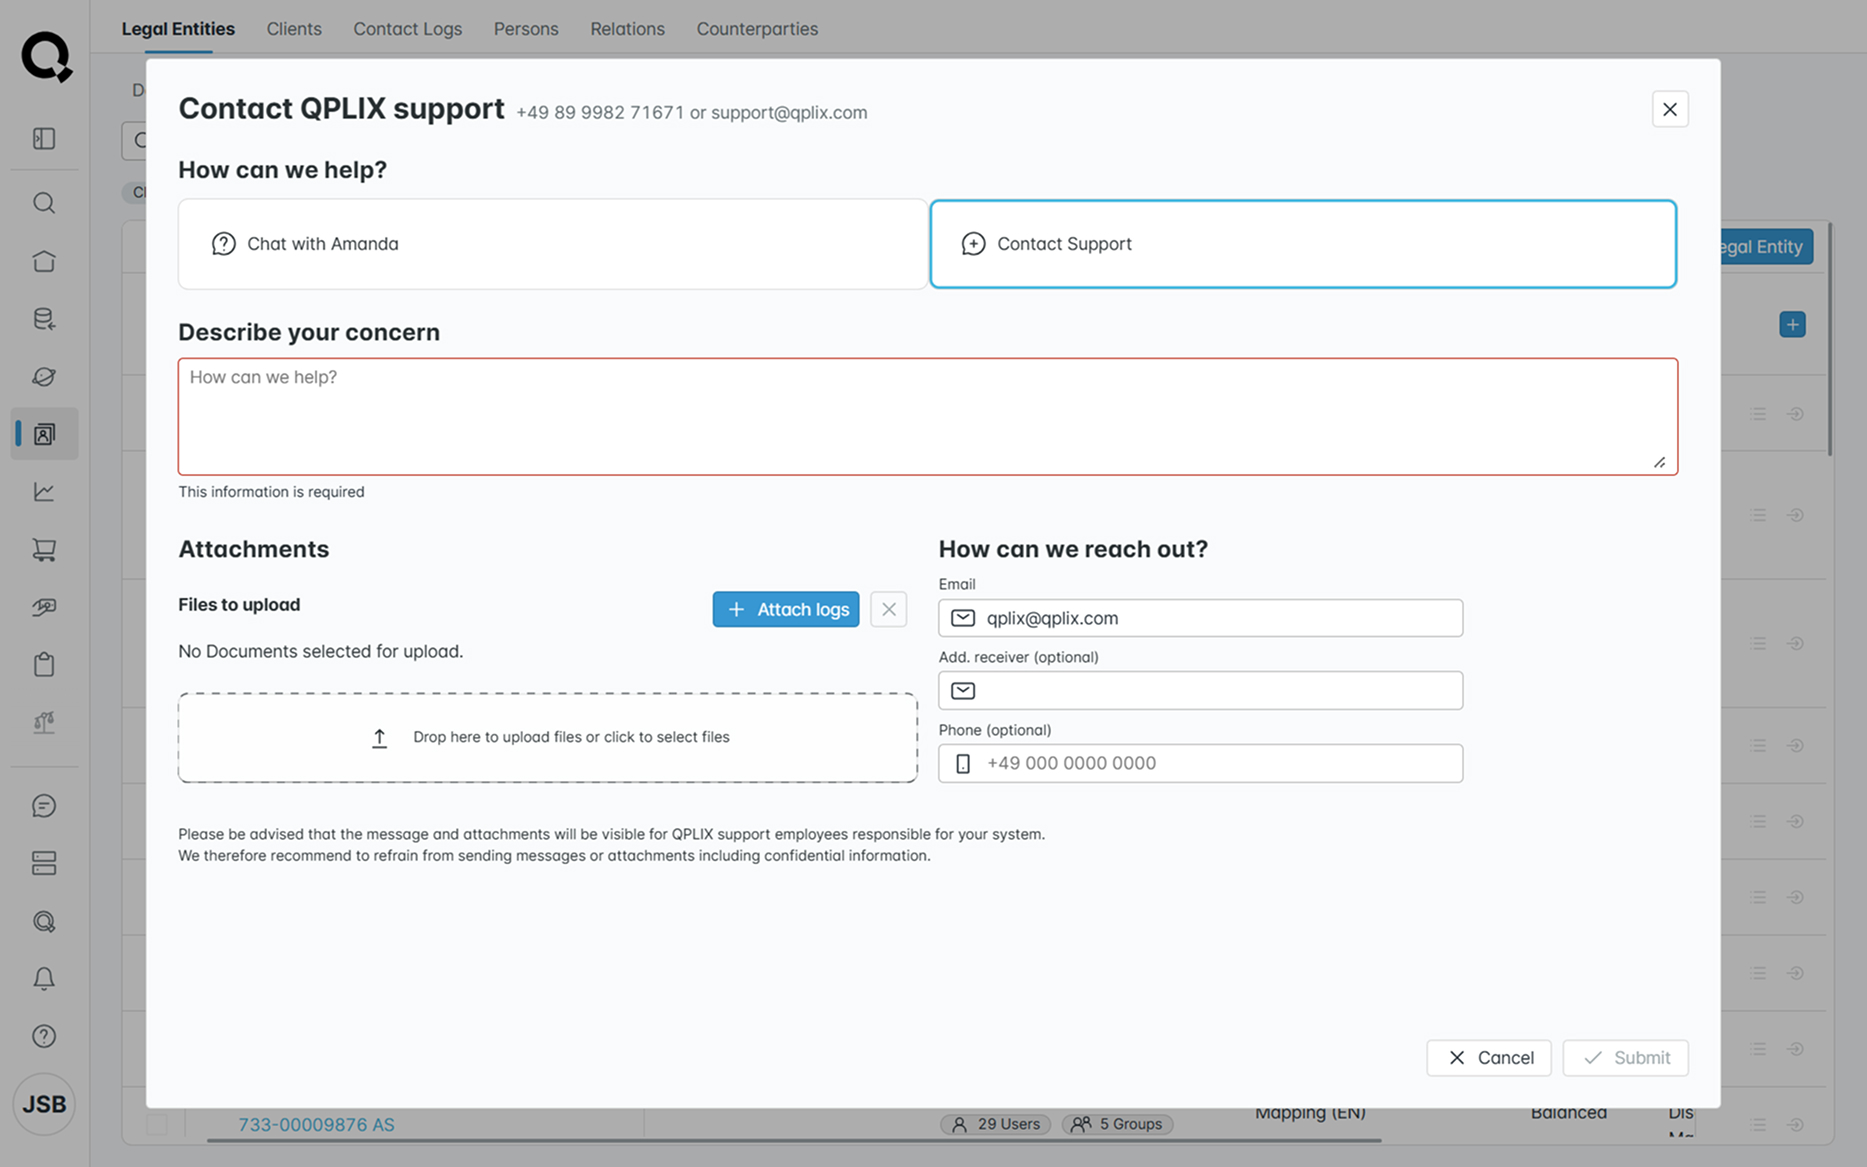Open the search icon in sidebar
The image size is (1867, 1167).
click(x=44, y=203)
